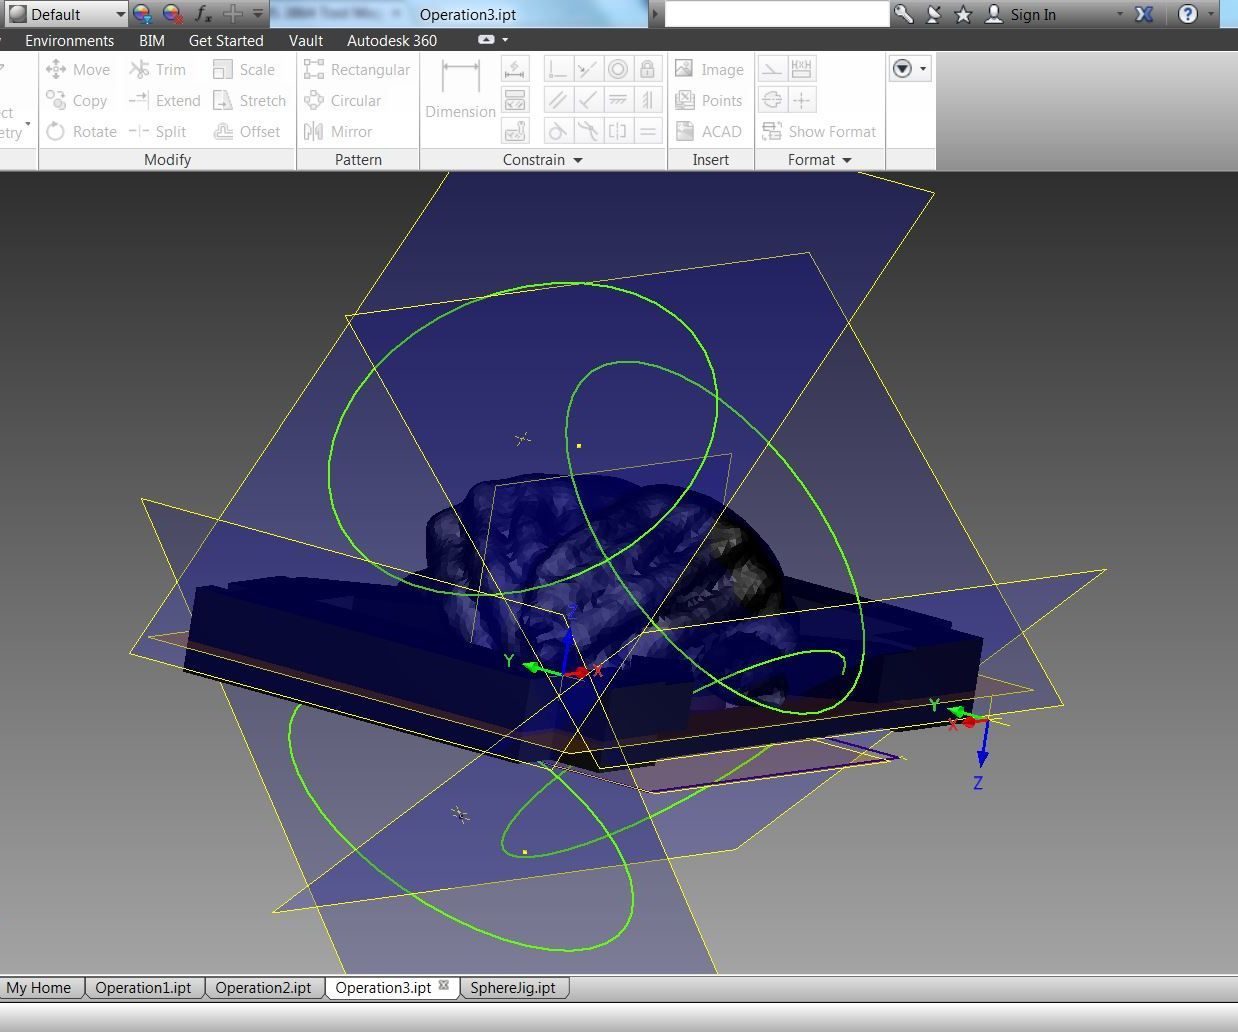Apply a Concentric constraint

[618, 68]
